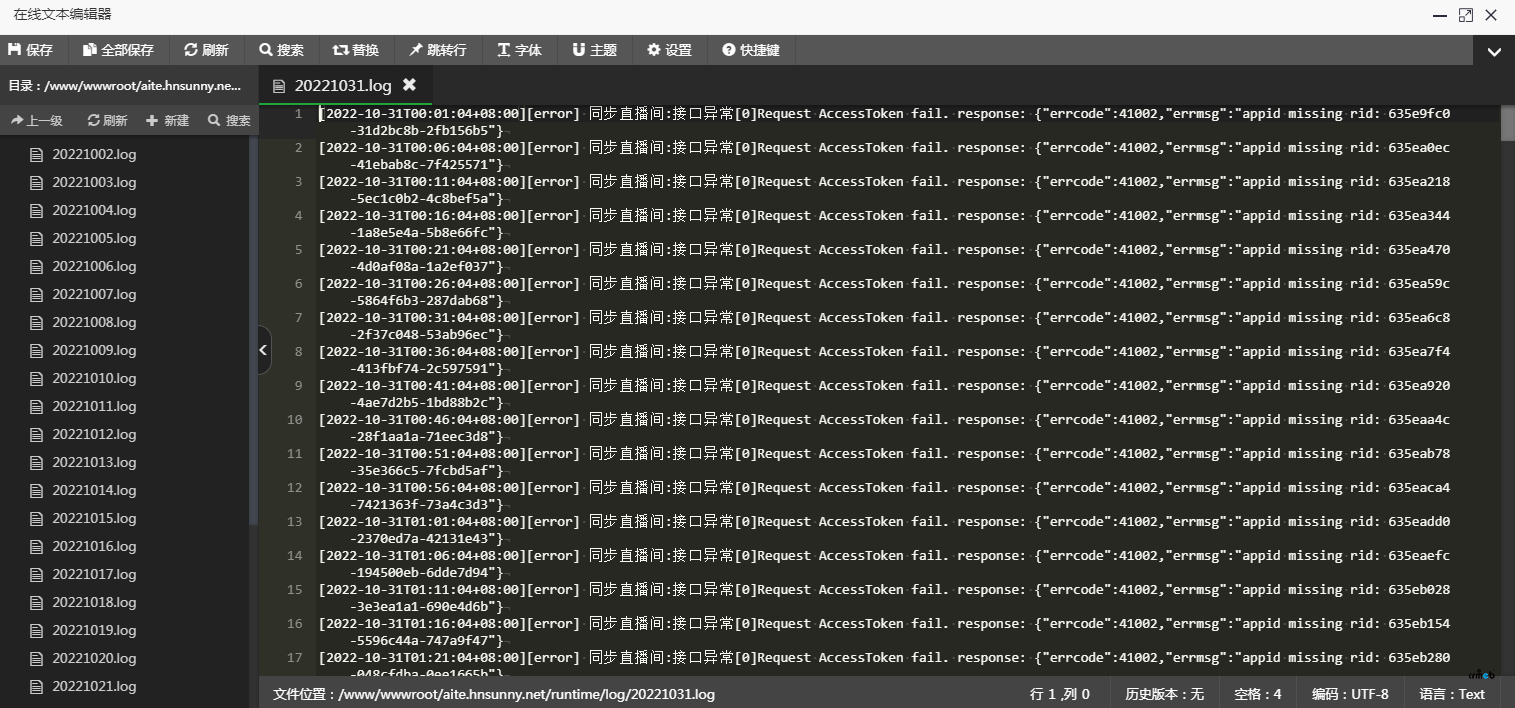Click line number 1 in gutter
The image size is (1515, 708).
(x=298, y=113)
